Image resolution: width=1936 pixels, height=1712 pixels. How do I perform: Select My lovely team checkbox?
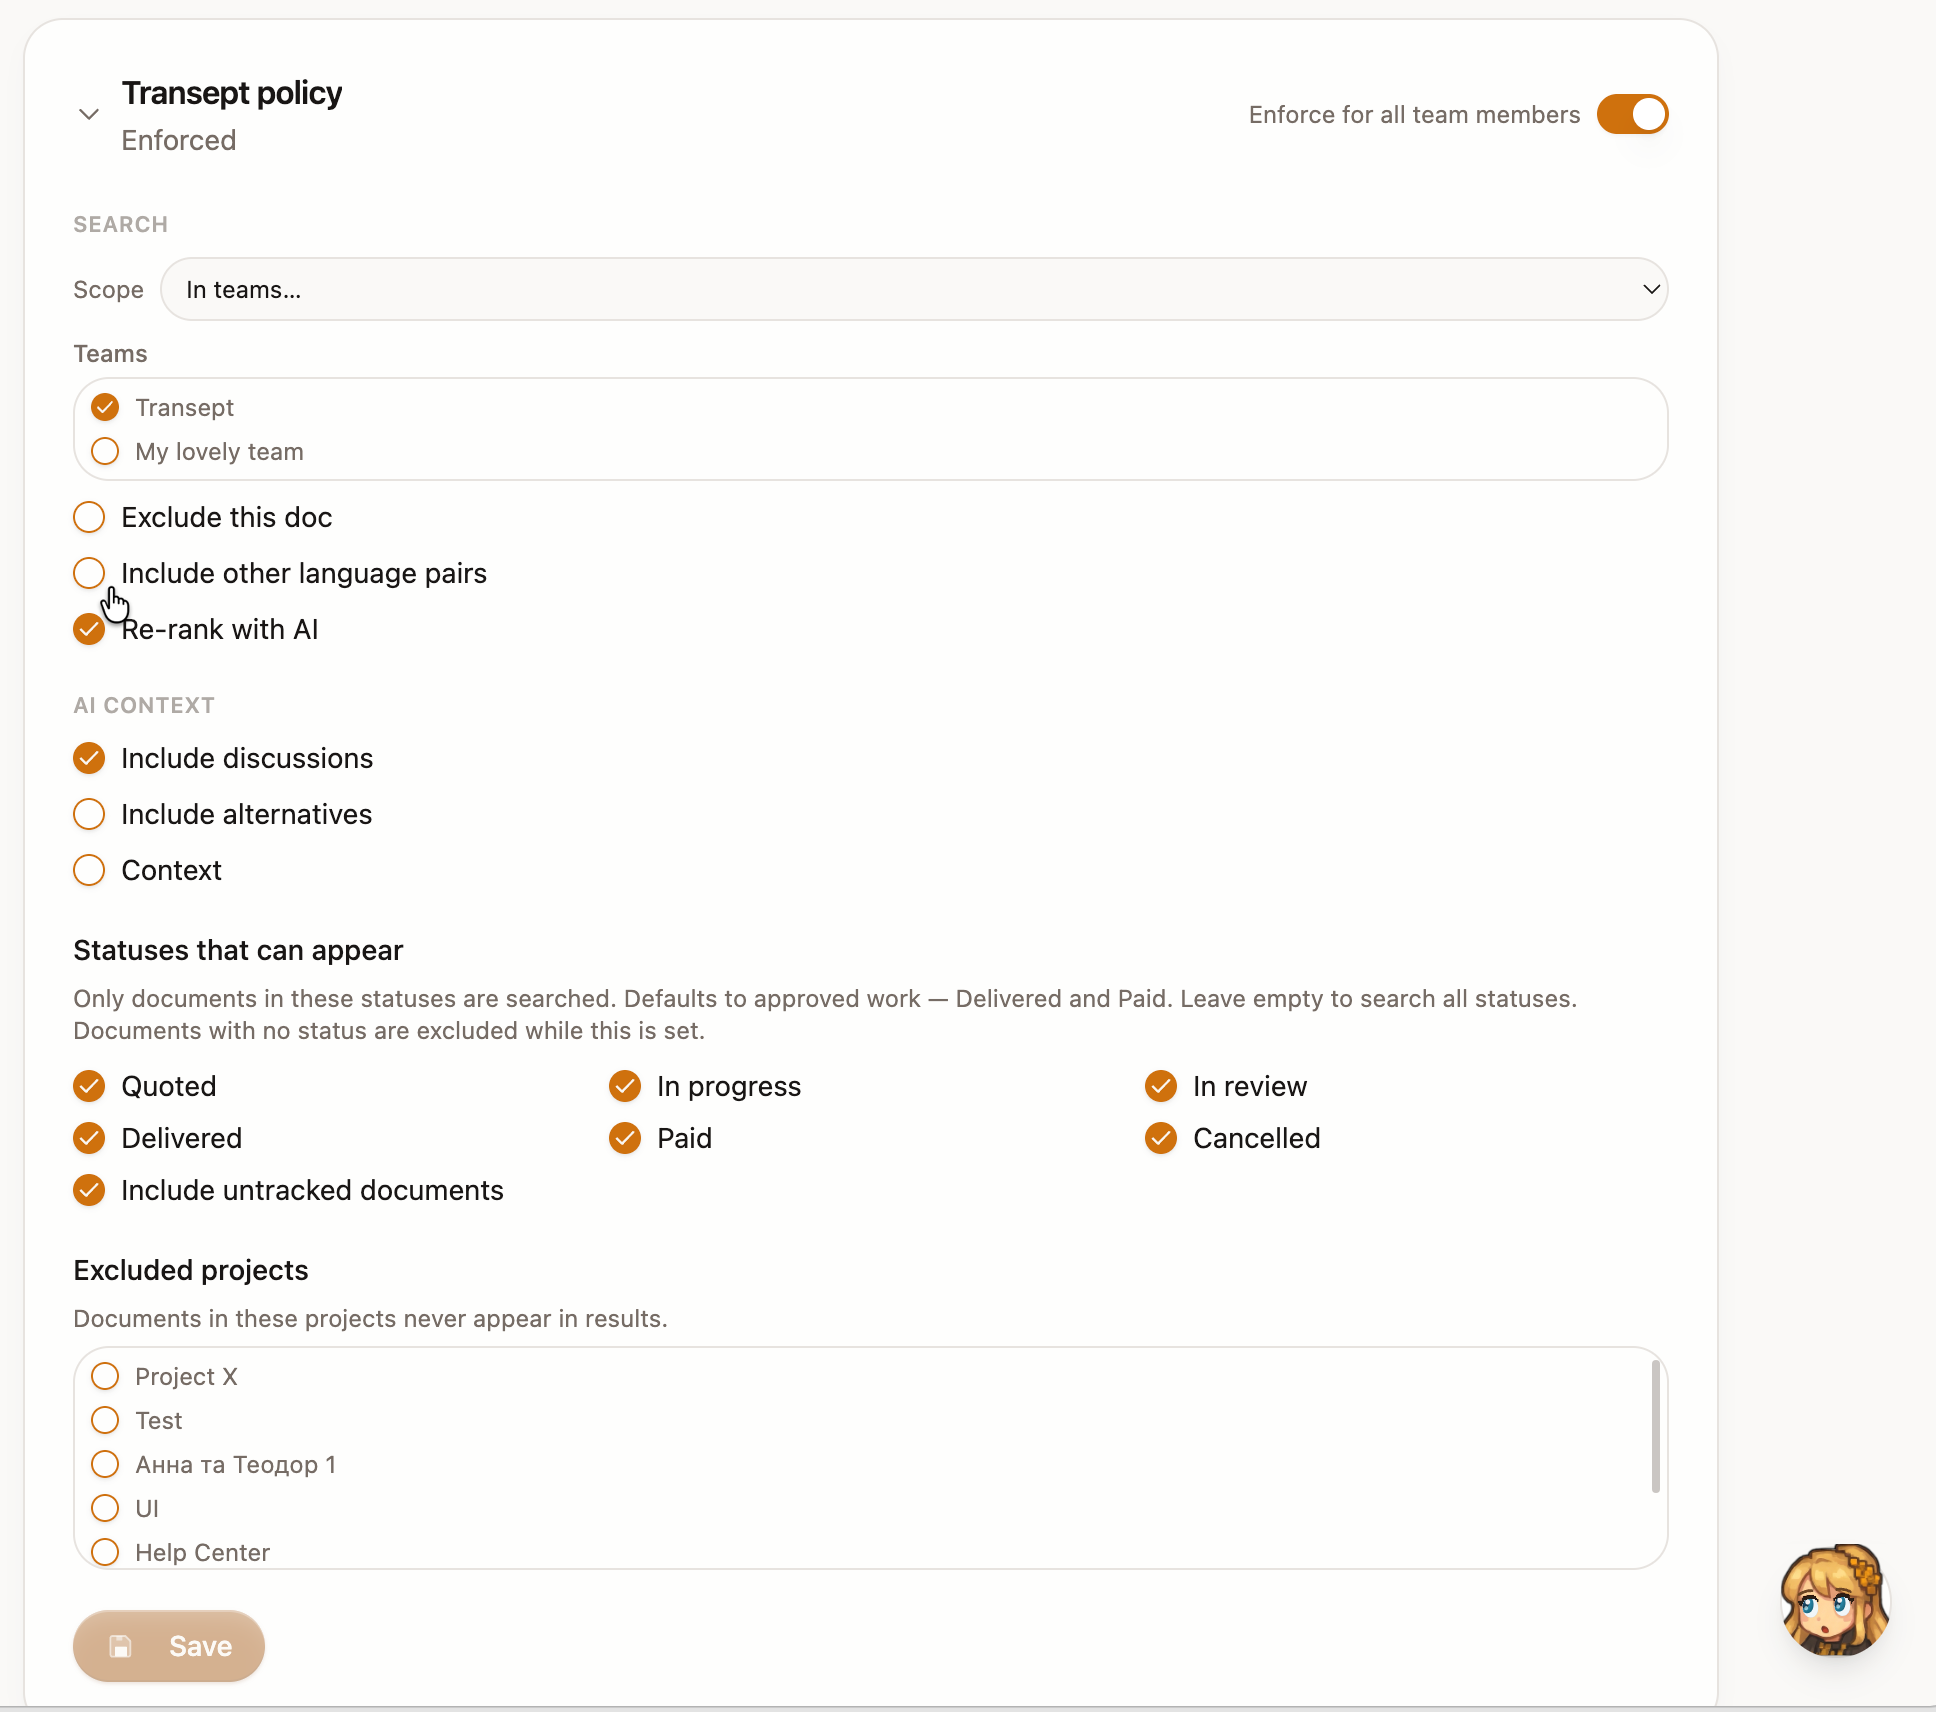[105, 451]
